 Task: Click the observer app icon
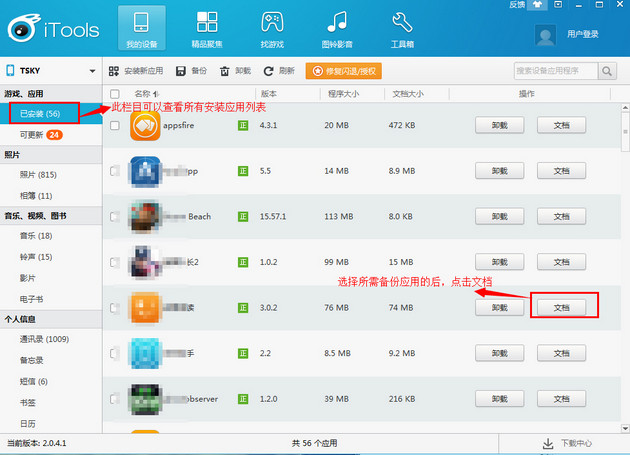tap(145, 399)
